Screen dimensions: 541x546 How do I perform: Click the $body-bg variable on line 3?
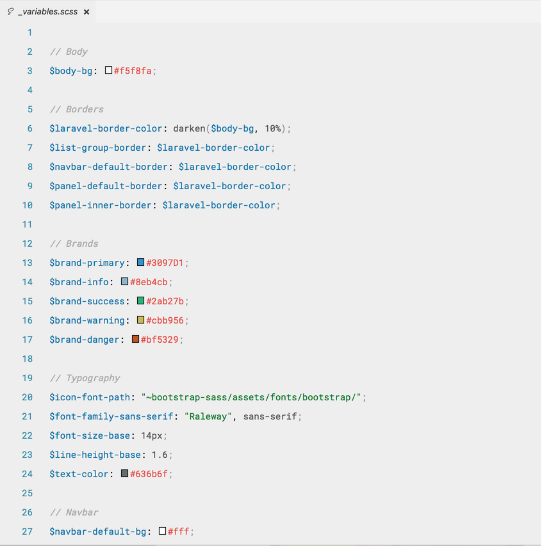tap(71, 71)
